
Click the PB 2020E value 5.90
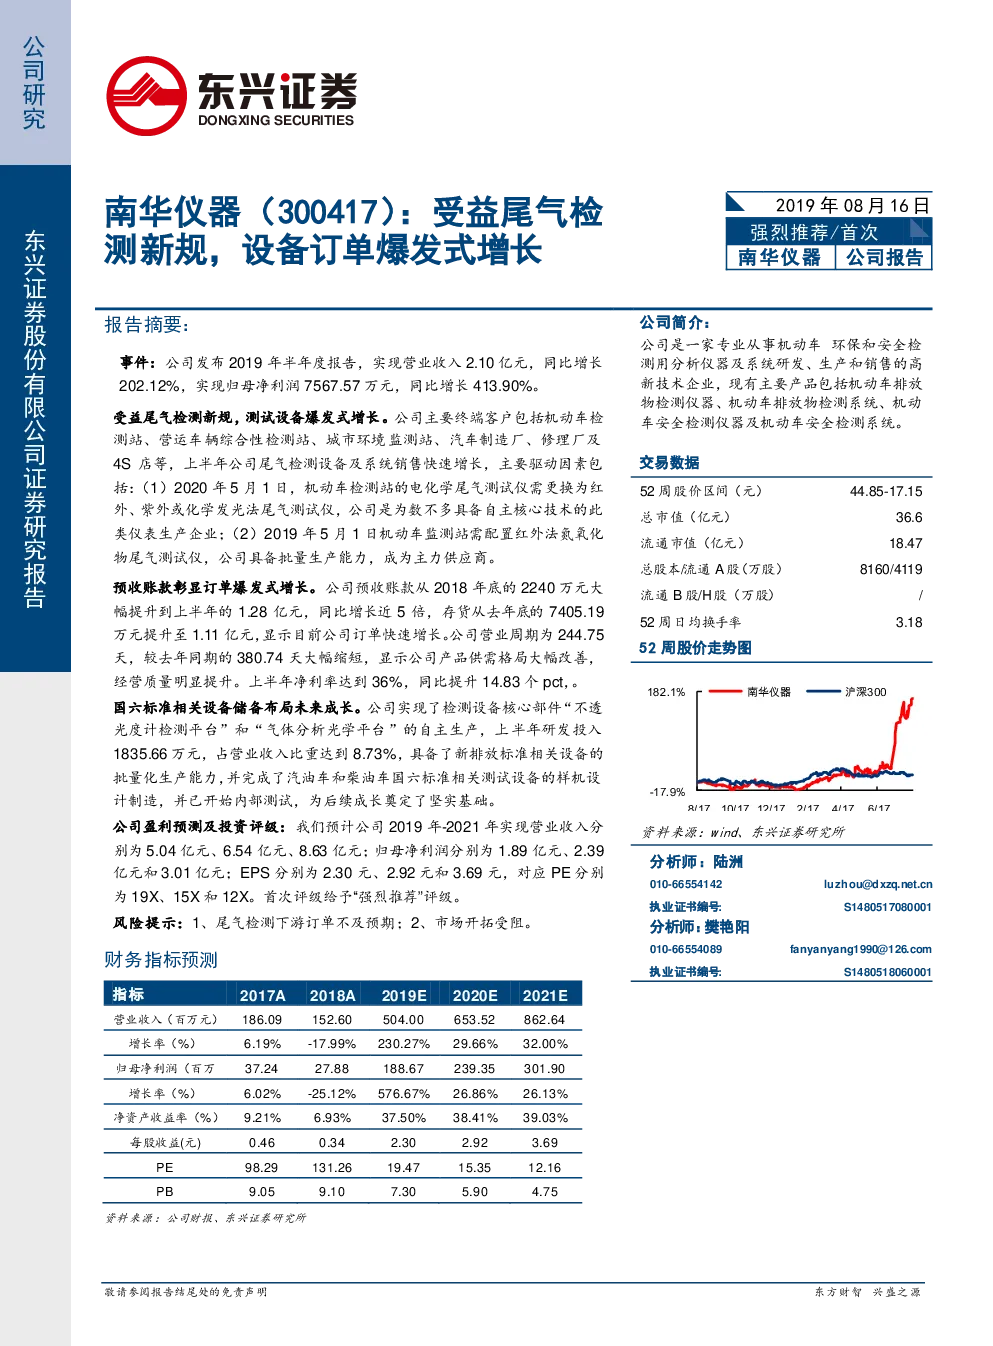pyautogui.click(x=475, y=1191)
